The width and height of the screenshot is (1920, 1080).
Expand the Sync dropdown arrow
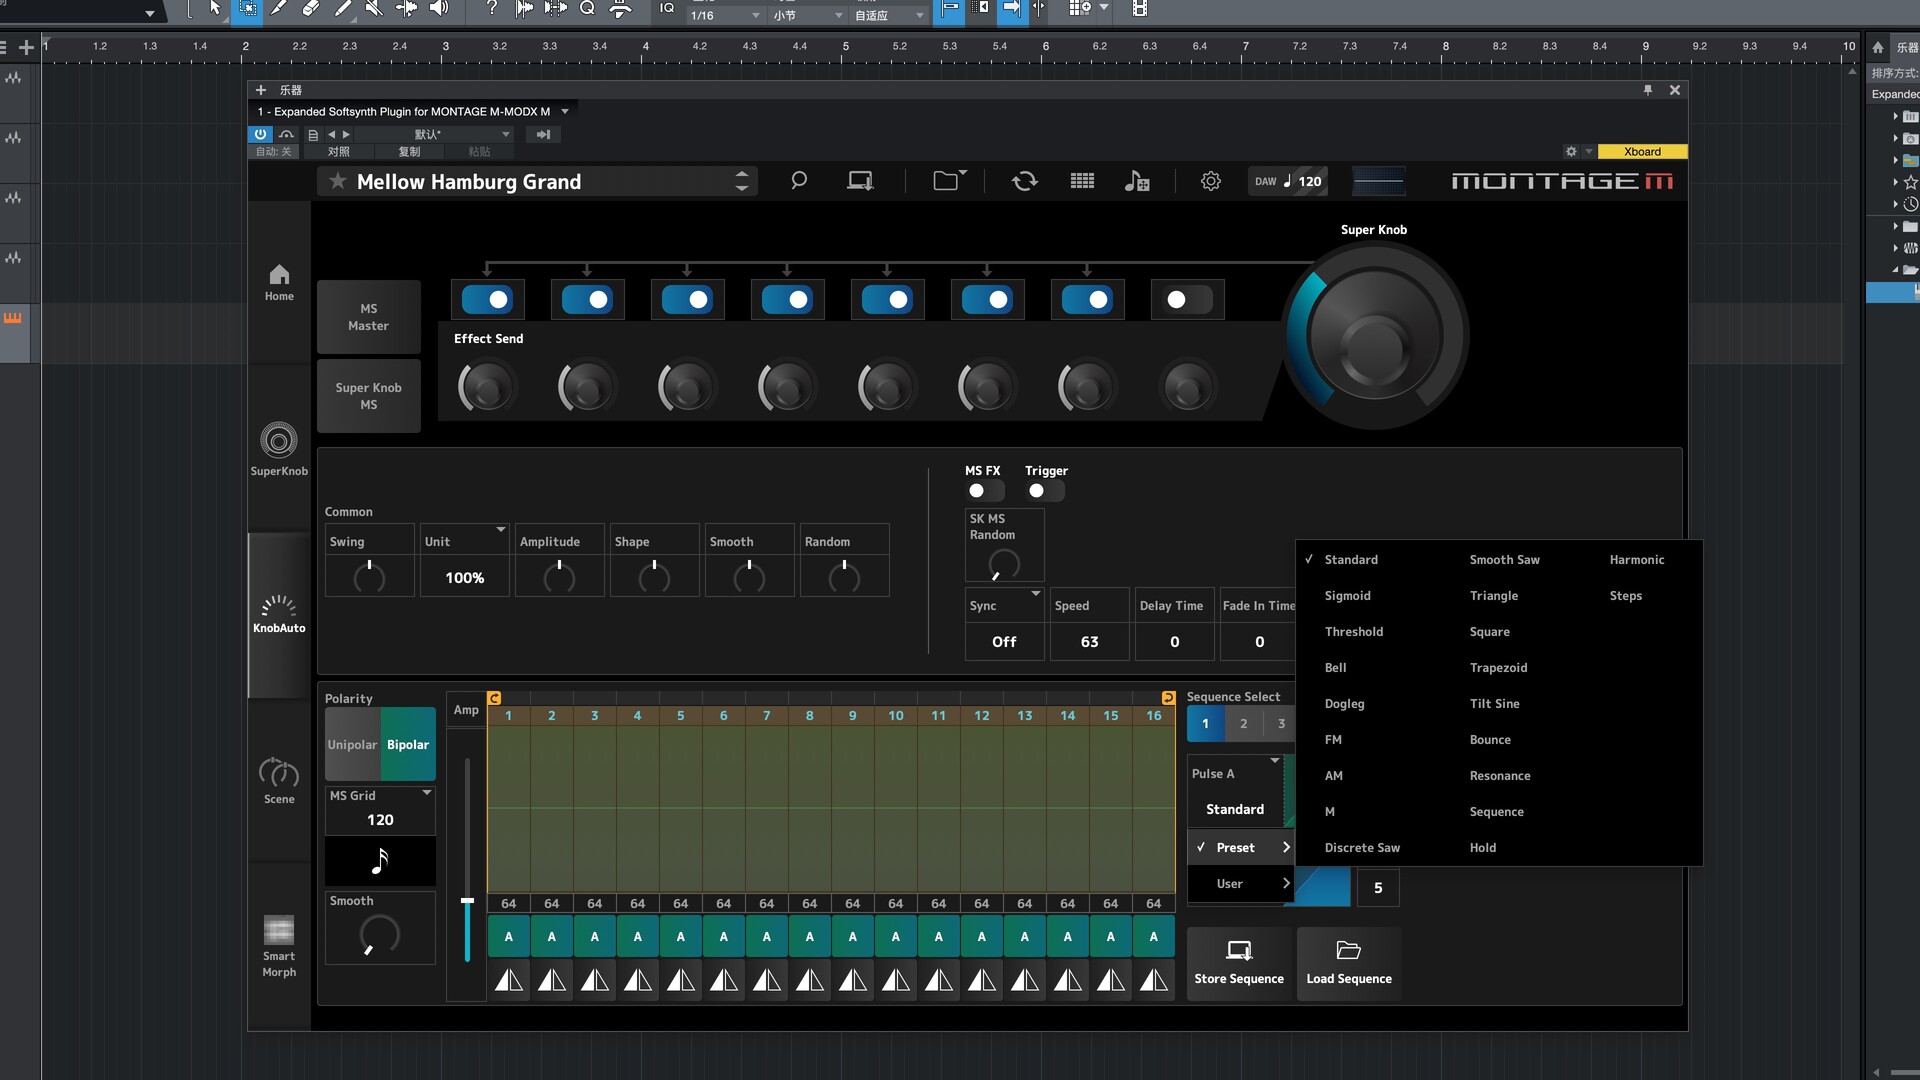pos(1036,594)
